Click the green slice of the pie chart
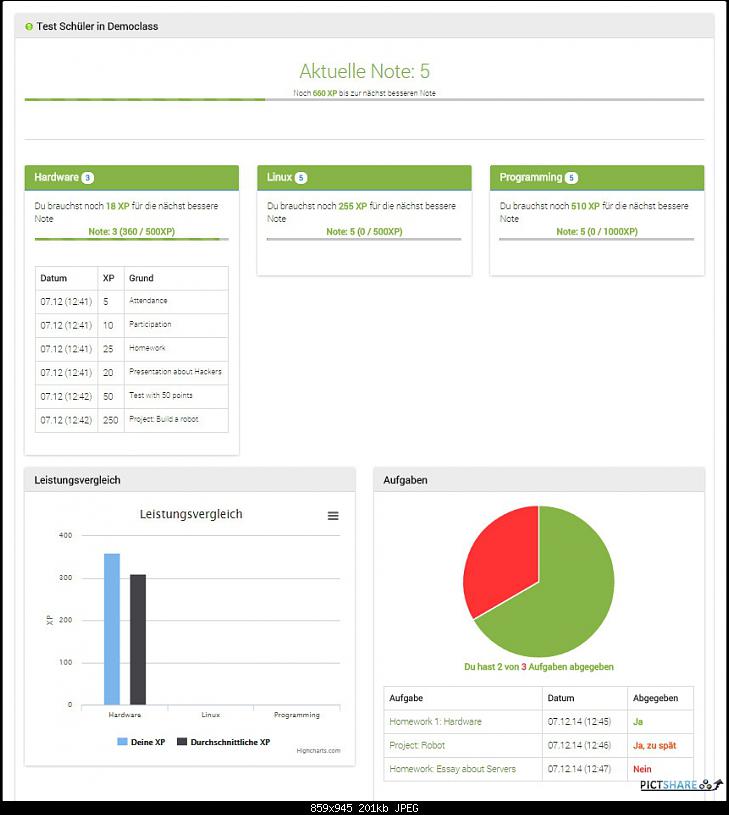Screen dimensions: 729x815 565,600
